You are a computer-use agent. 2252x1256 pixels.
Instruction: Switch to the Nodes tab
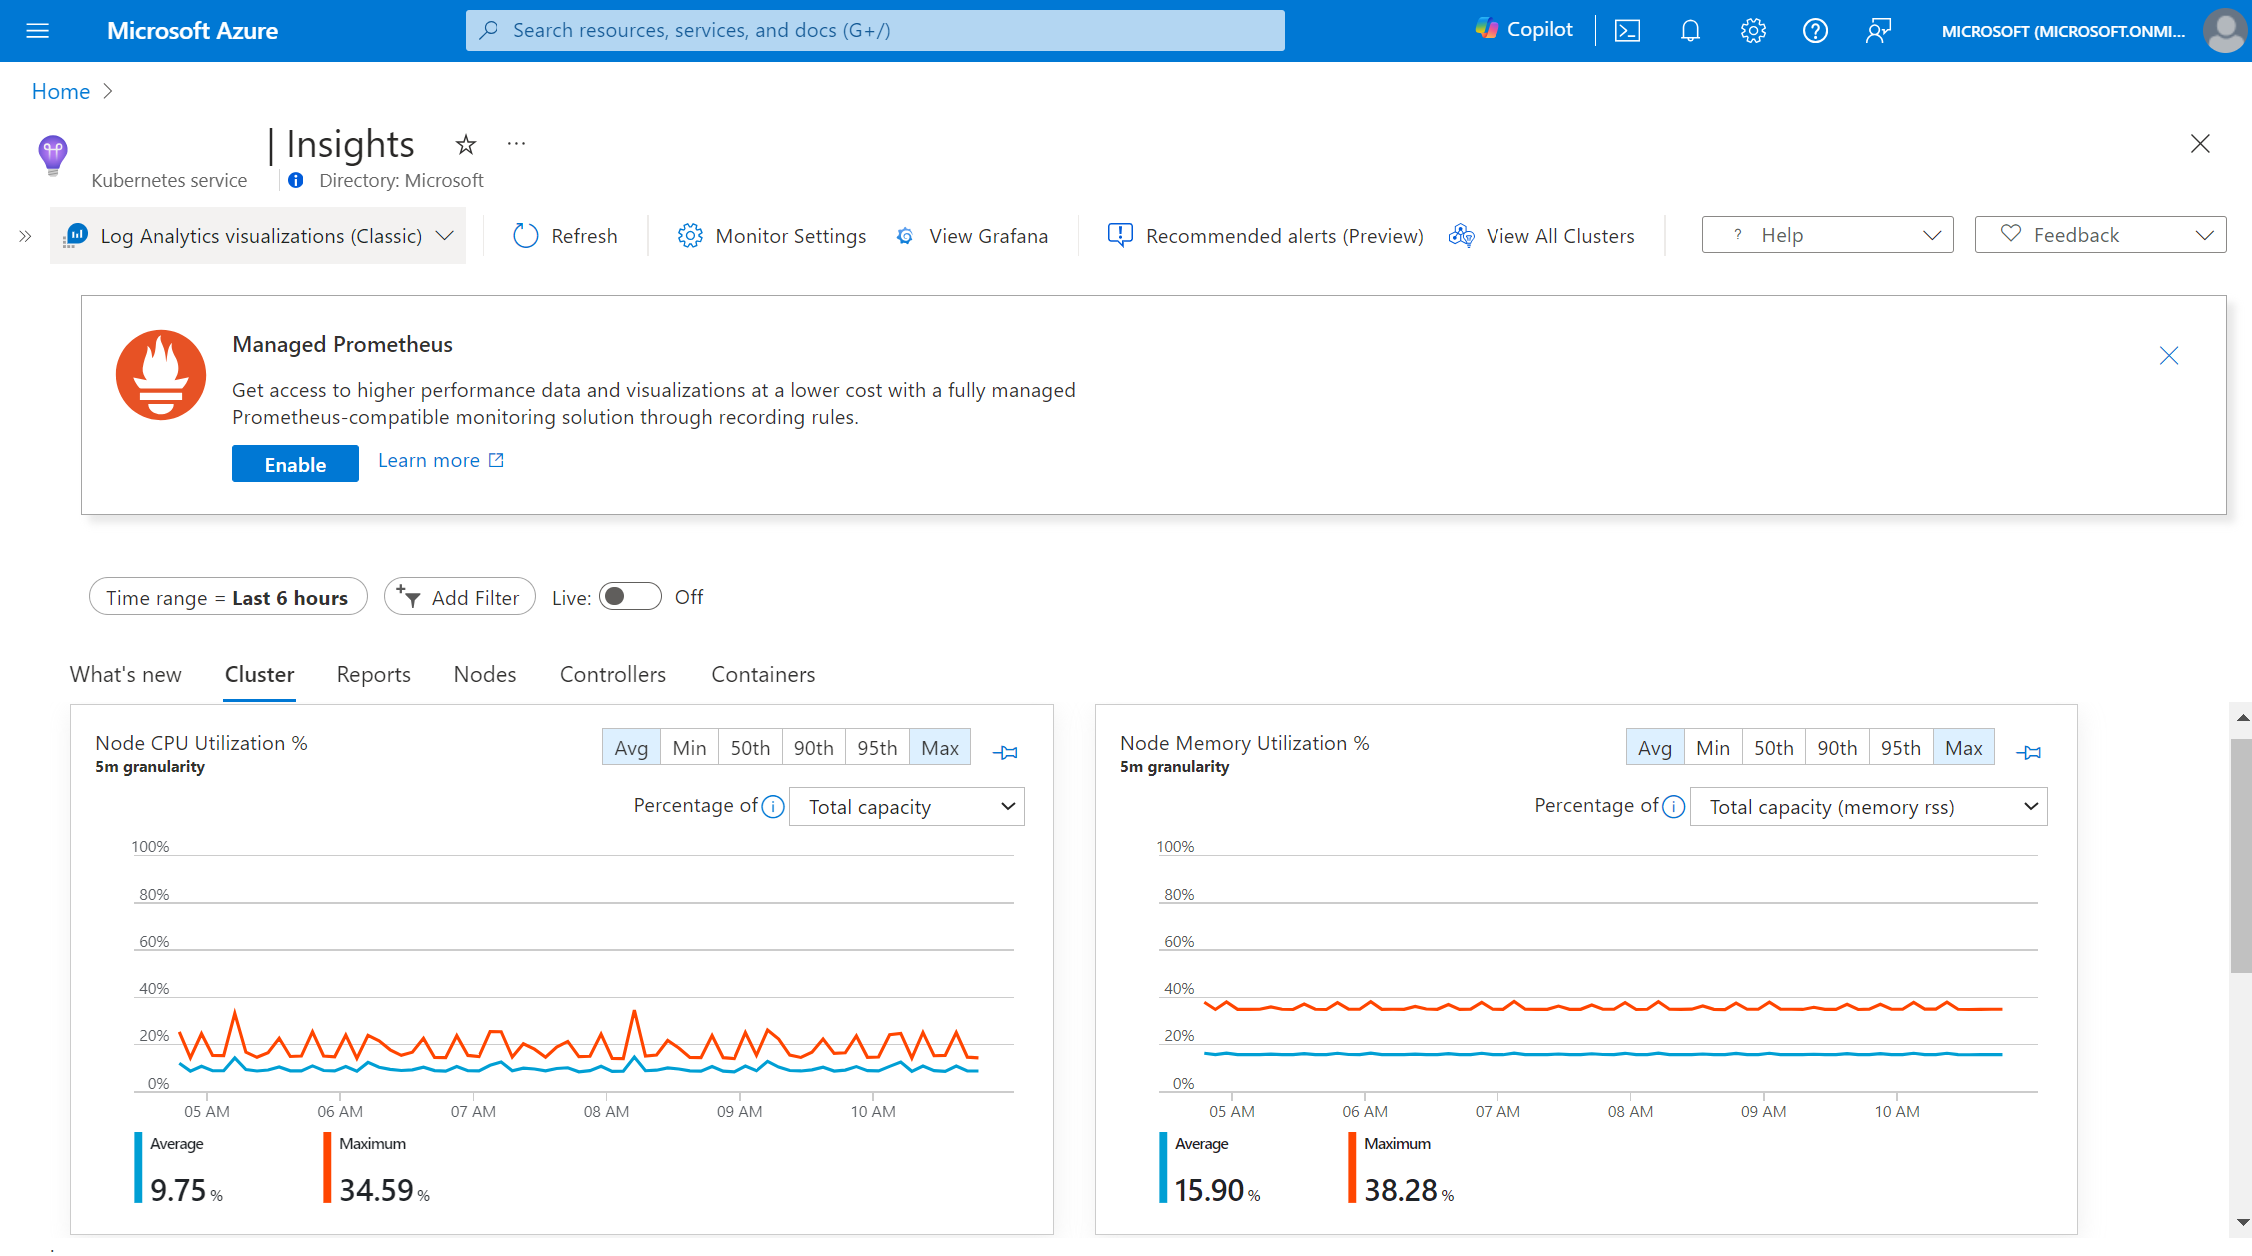pos(484,674)
